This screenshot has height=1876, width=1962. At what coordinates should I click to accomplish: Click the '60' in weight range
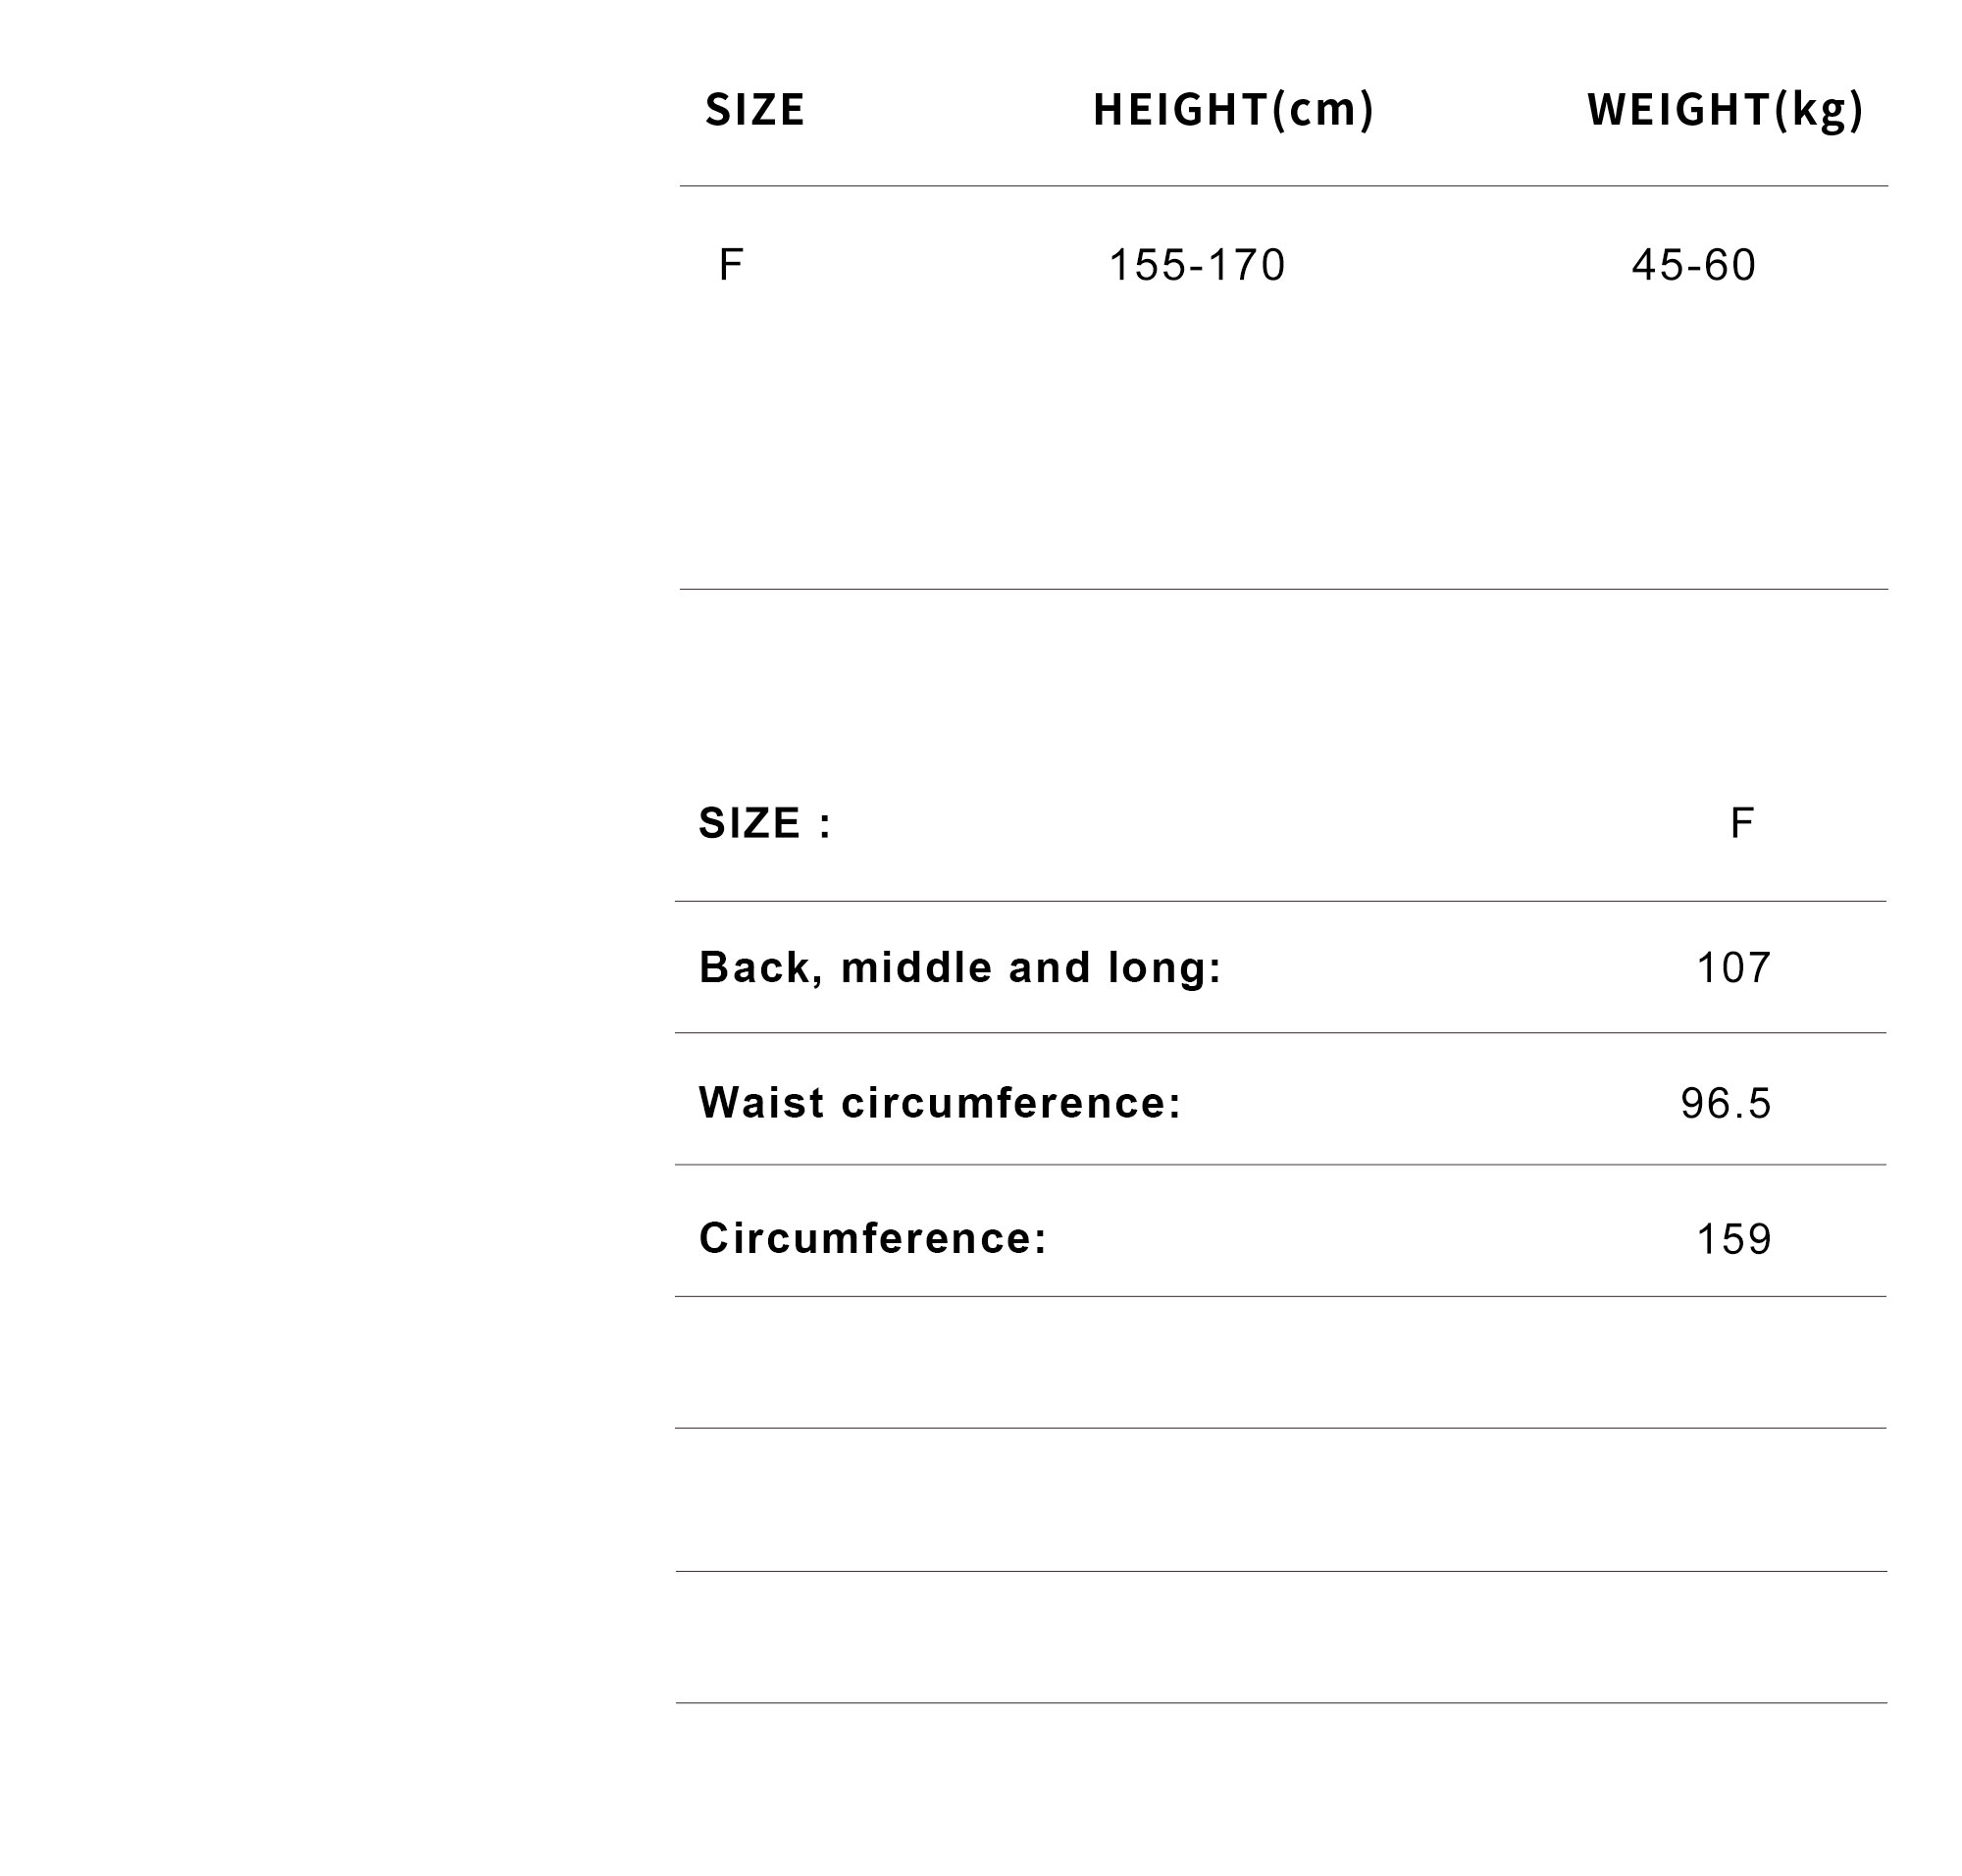[x=1729, y=265]
